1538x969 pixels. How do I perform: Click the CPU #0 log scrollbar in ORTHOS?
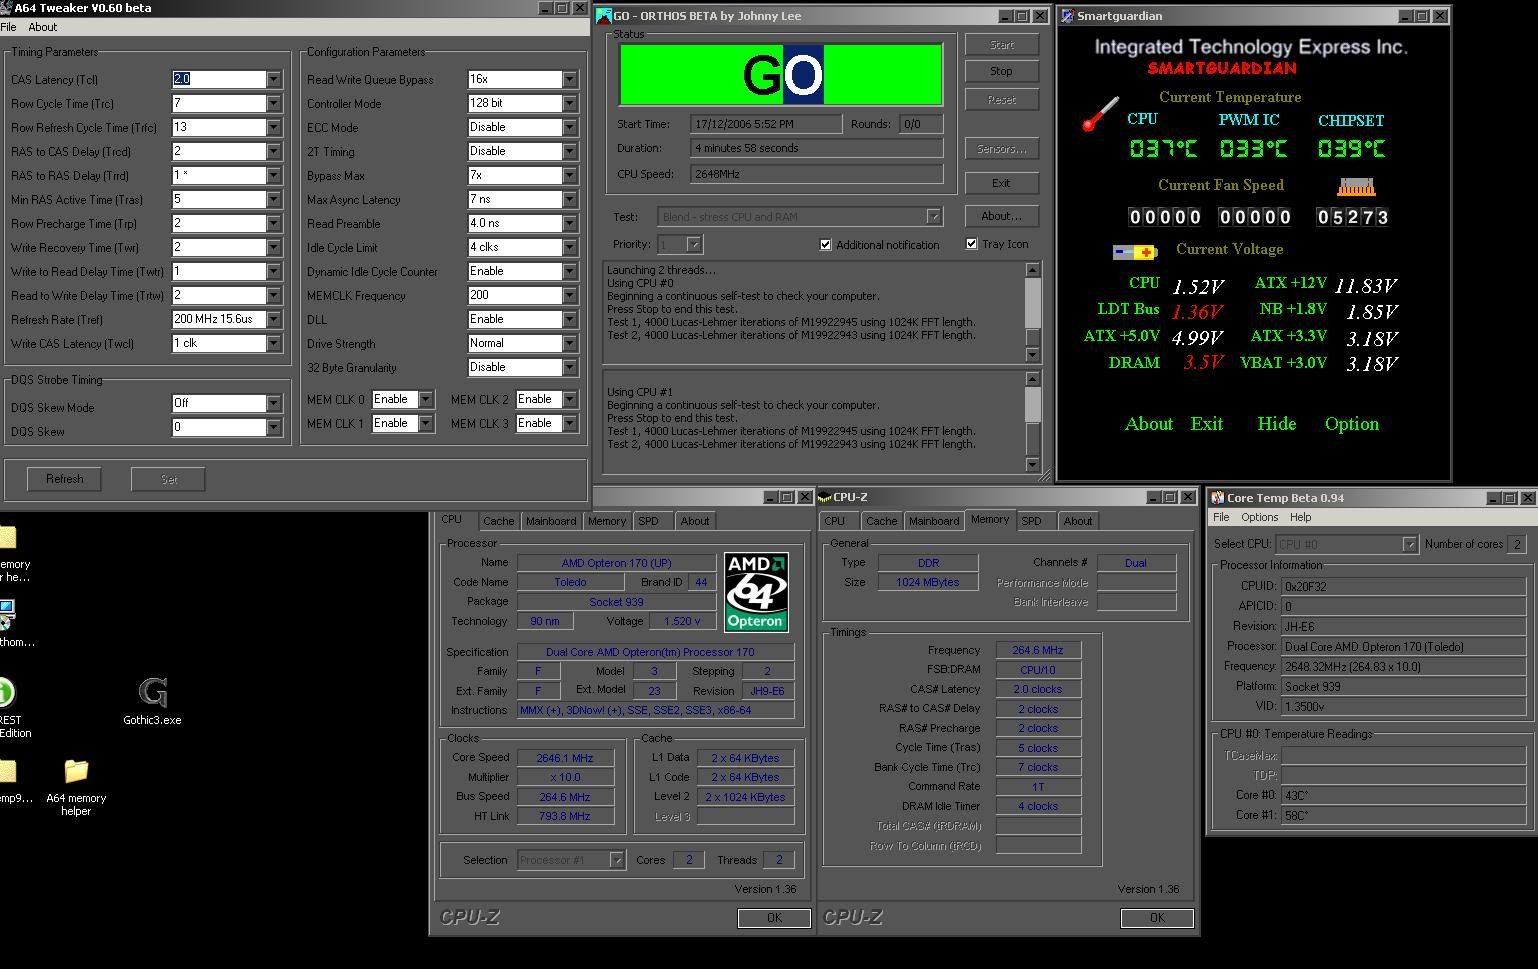(x=1033, y=312)
